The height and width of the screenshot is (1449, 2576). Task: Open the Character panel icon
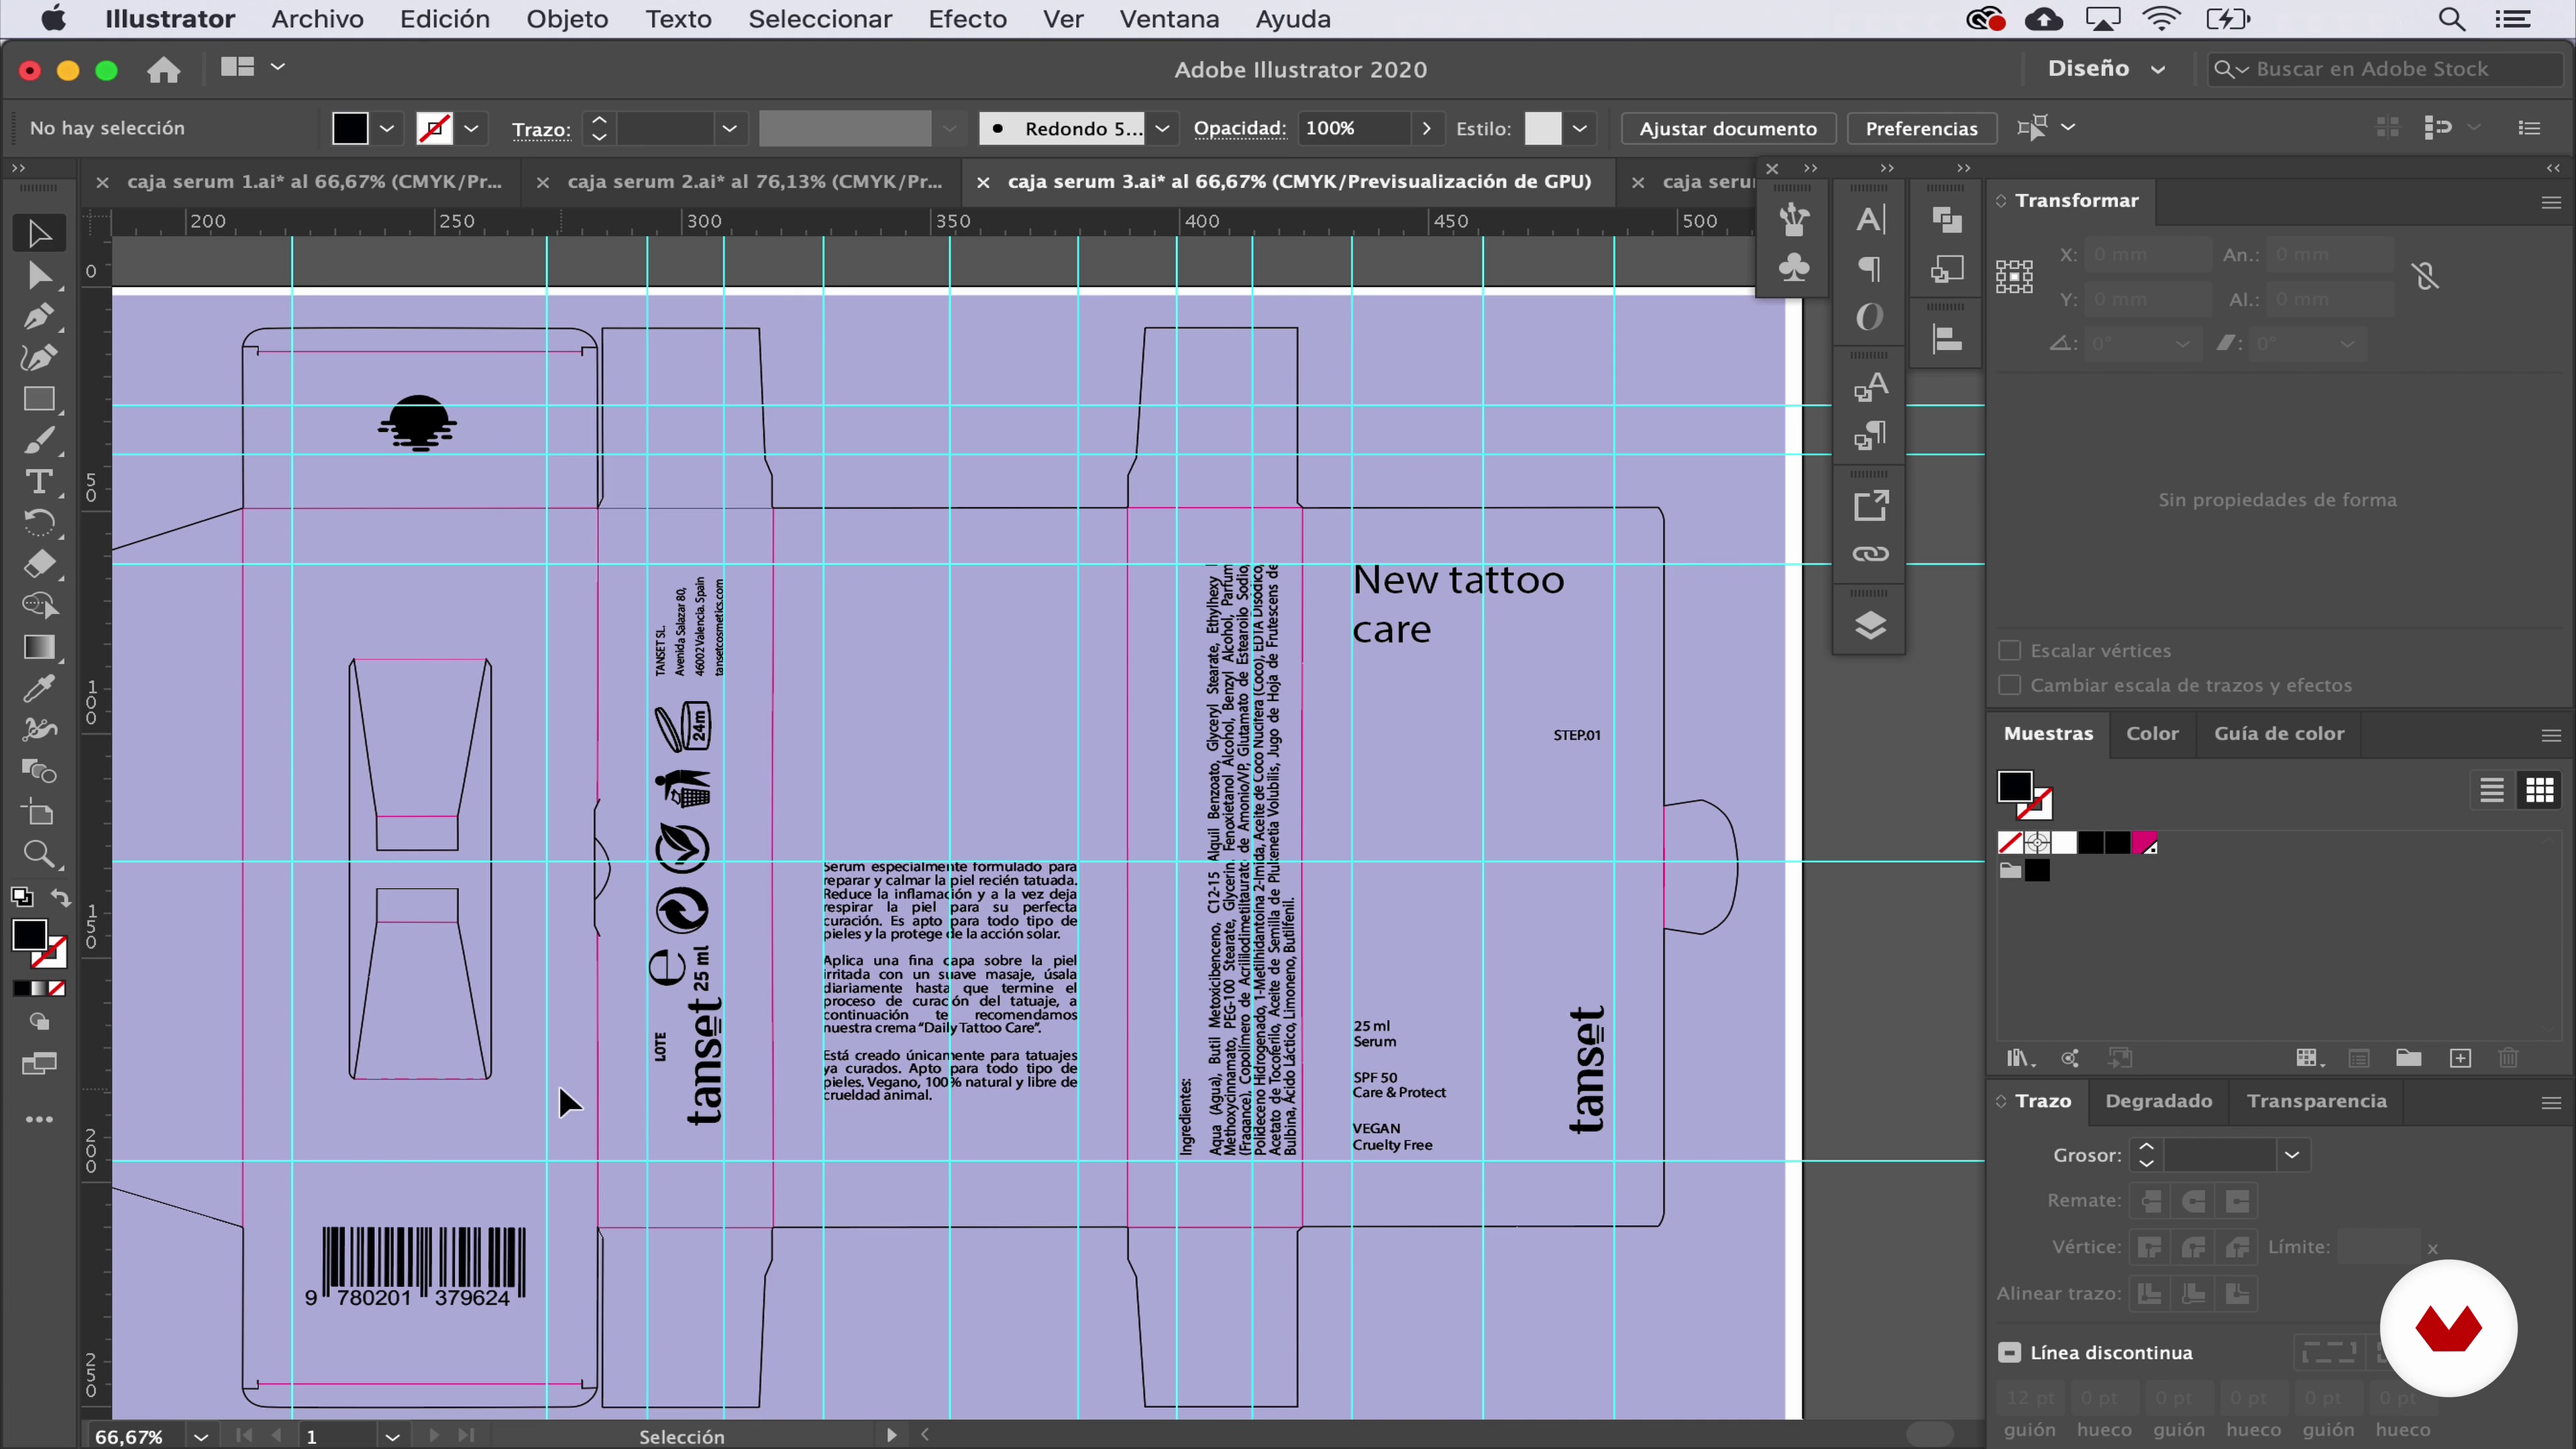[x=1870, y=219]
